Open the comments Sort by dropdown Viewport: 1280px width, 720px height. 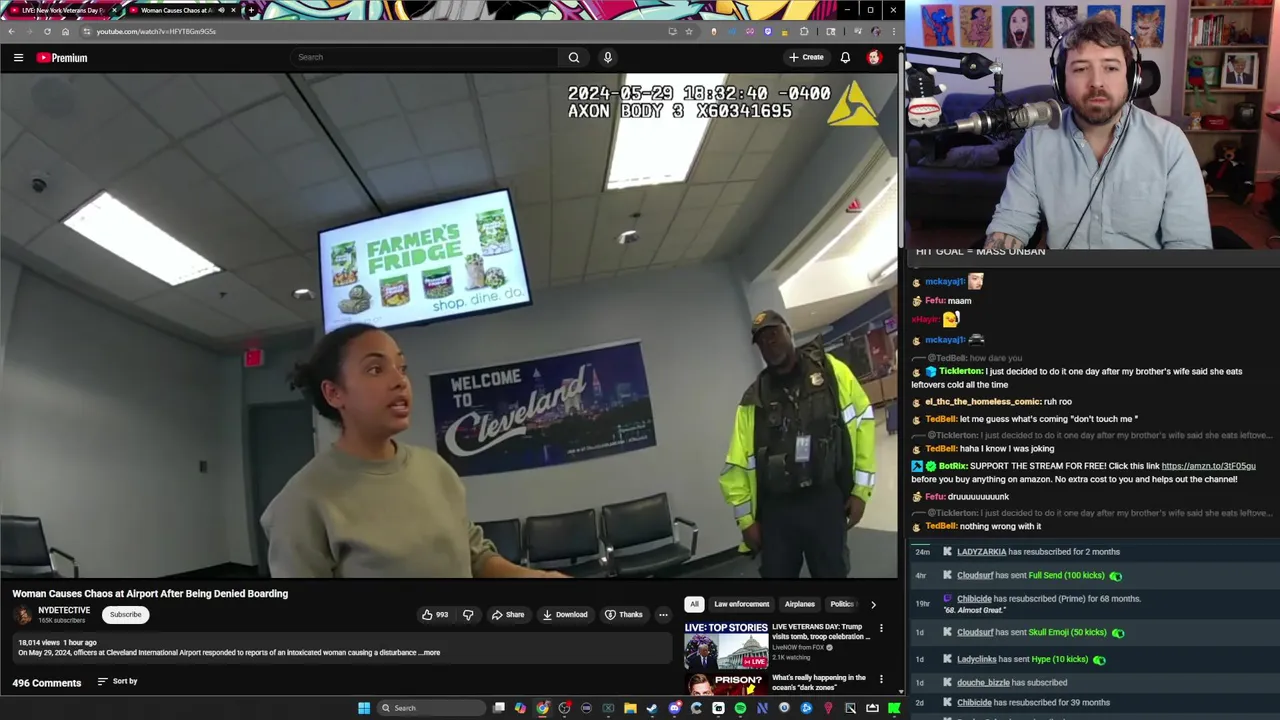(x=117, y=682)
